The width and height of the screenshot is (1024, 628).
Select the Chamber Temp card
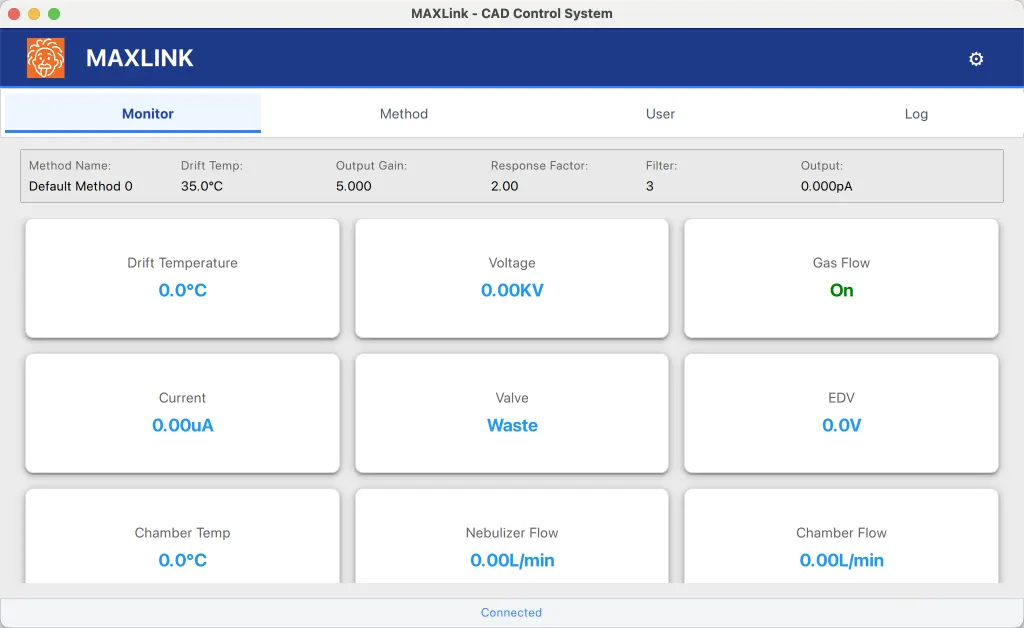coord(182,537)
